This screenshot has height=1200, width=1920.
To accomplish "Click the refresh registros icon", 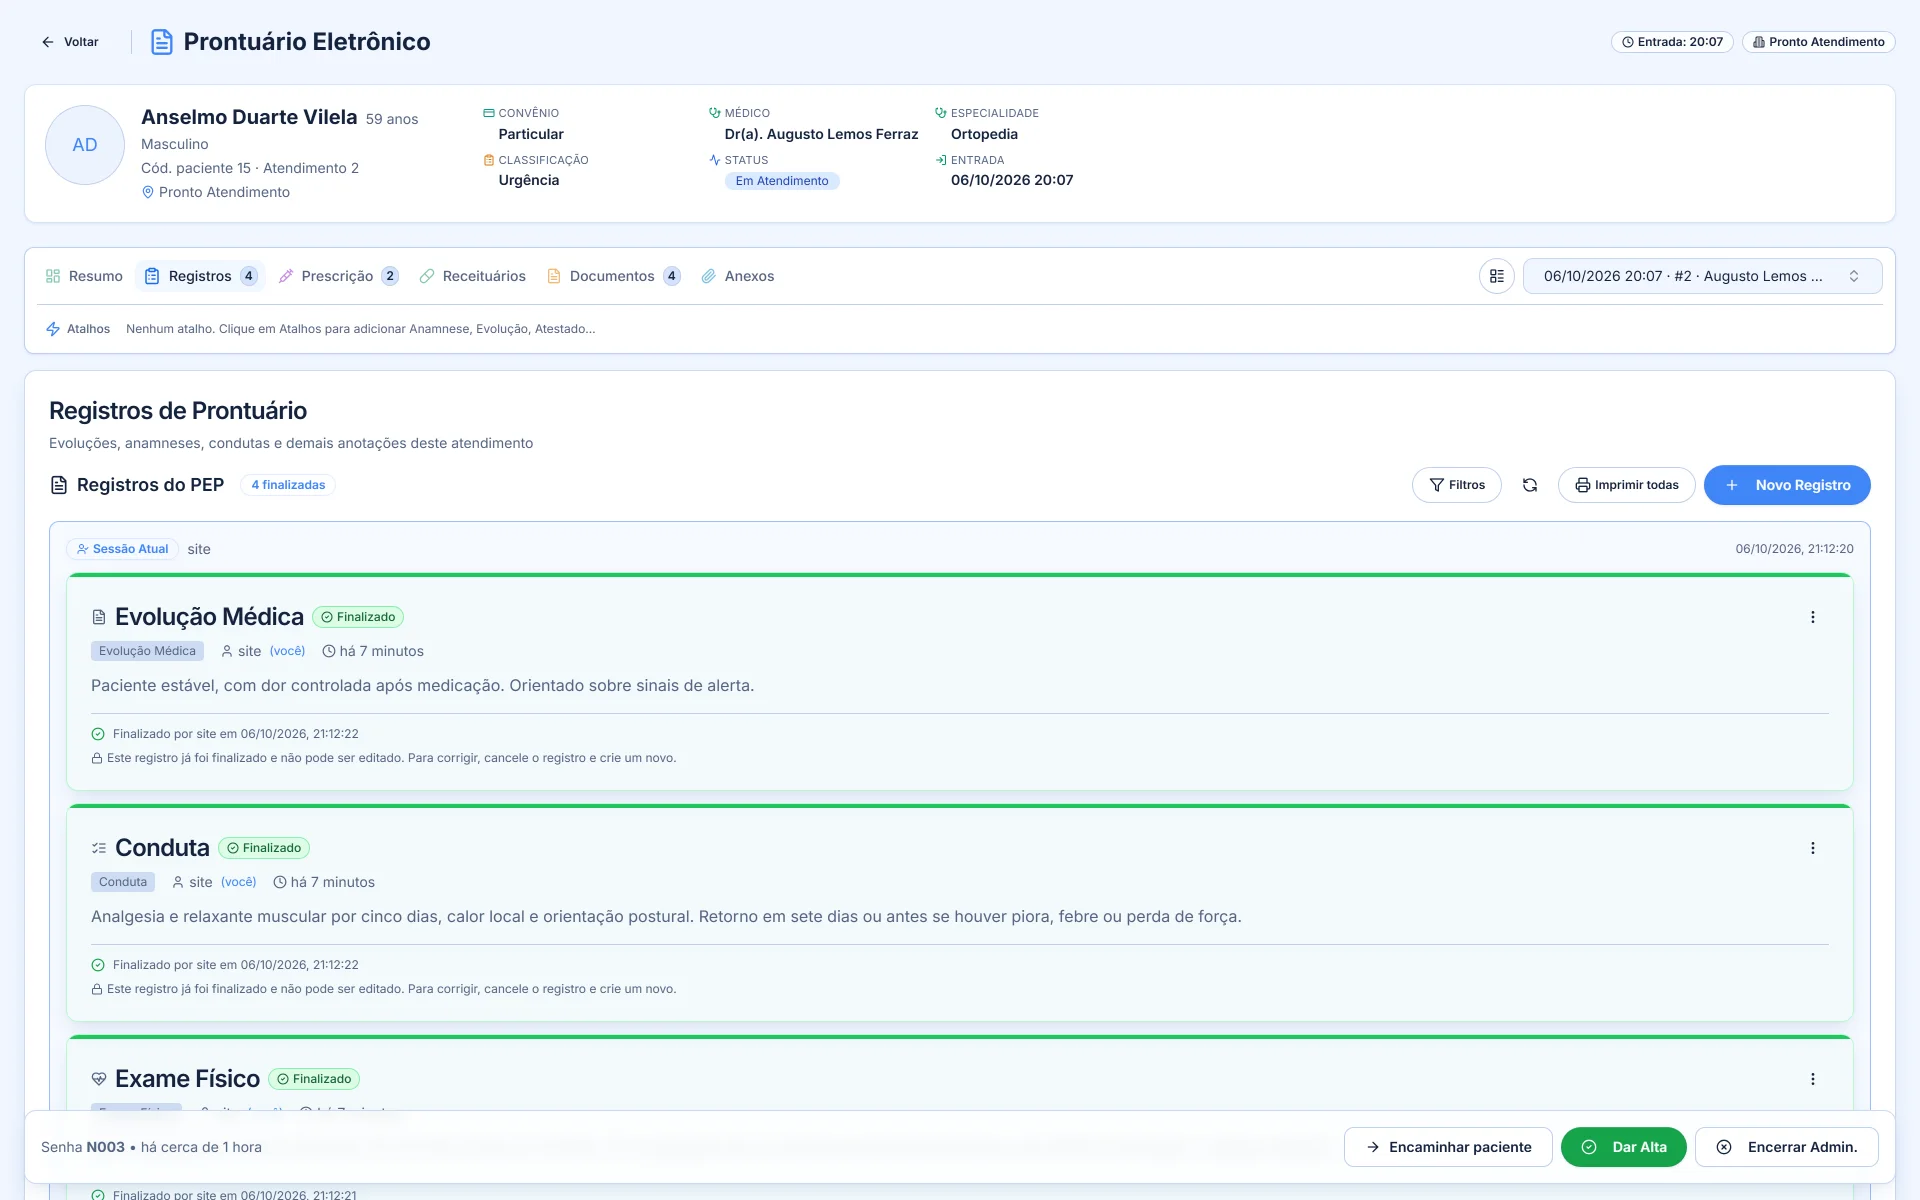I will pyautogui.click(x=1530, y=485).
